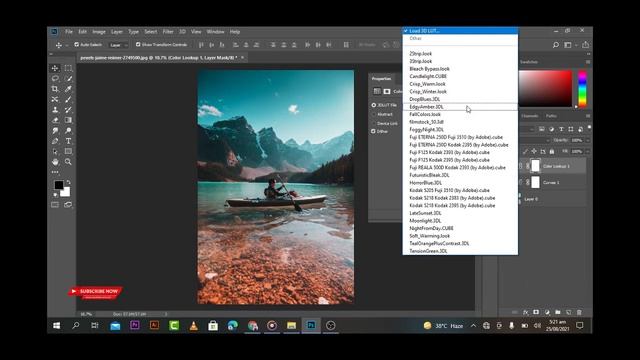Select the Path Selection tool

click(55, 151)
